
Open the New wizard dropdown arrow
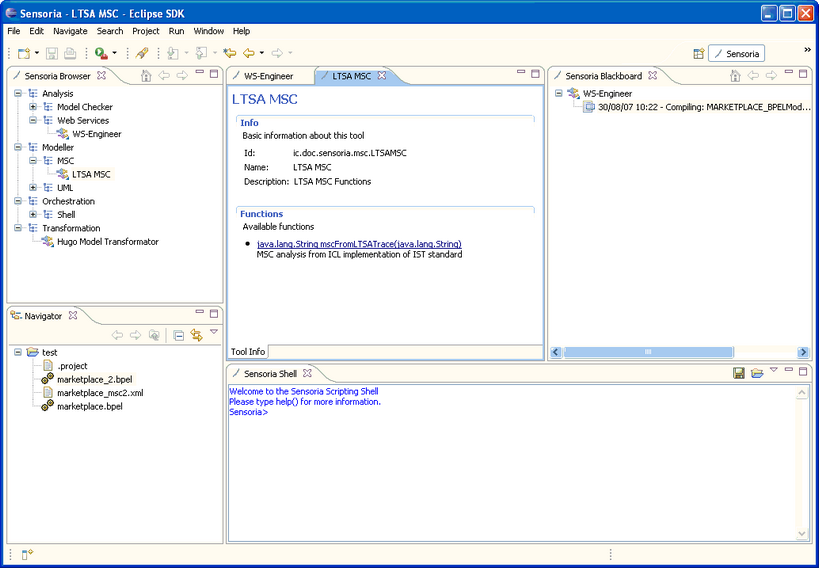pos(37,53)
